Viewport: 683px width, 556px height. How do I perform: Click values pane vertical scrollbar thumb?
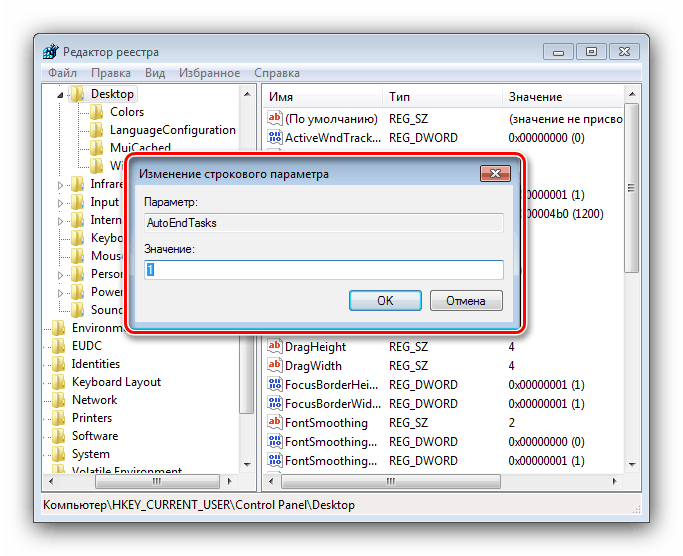(632, 188)
